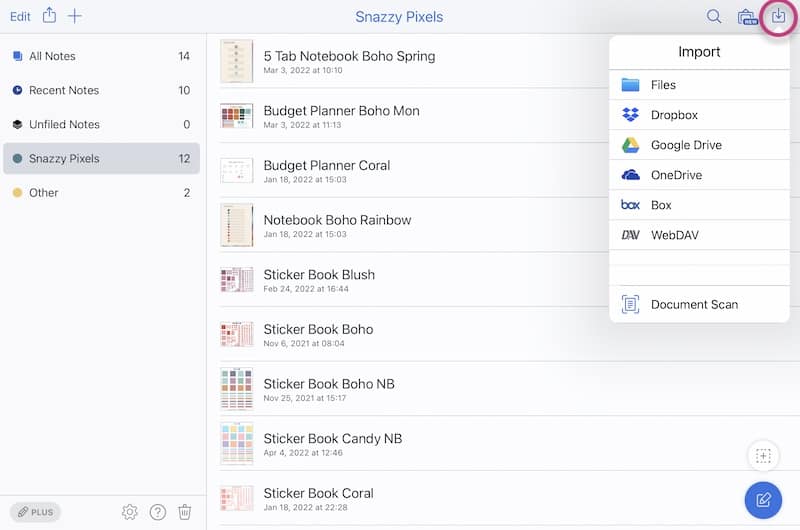Screen dimensions: 800x530
Task: Tap the PLUS upgrade button
Action: [x=36, y=512]
